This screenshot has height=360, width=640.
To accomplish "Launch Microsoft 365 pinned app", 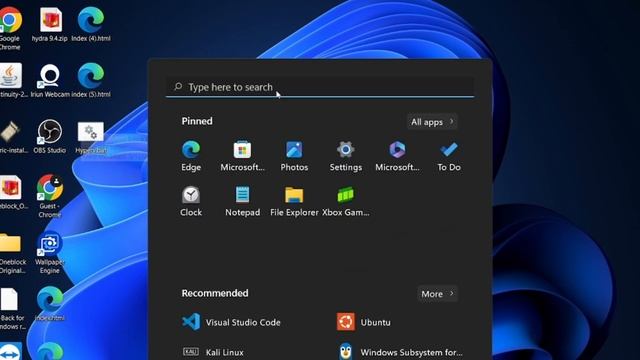I will pyautogui.click(x=397, y=156).
